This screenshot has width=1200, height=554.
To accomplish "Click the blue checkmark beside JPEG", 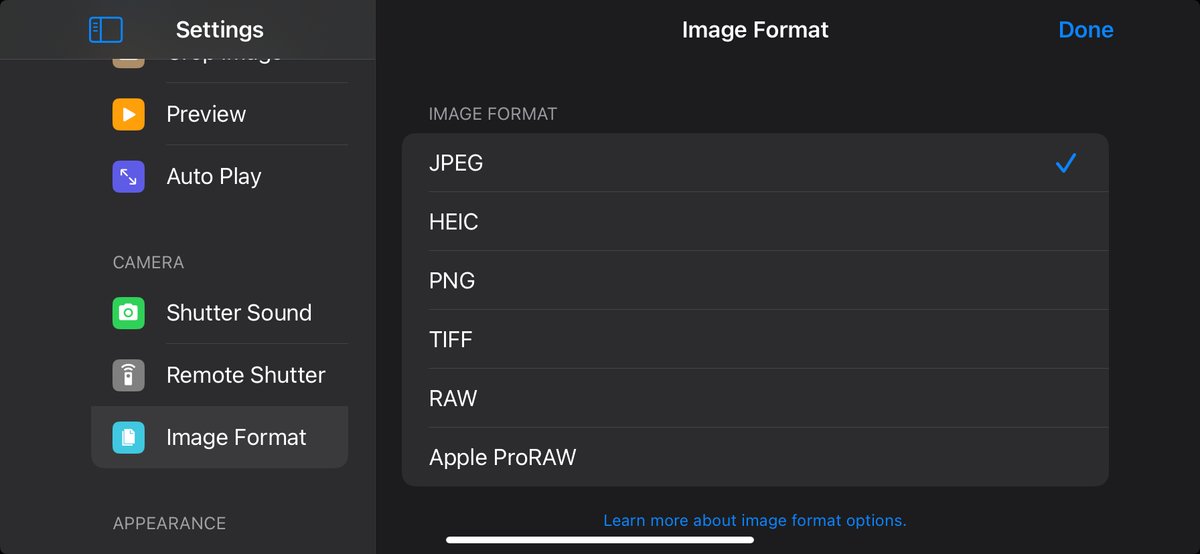I will tap(1065, 163).
